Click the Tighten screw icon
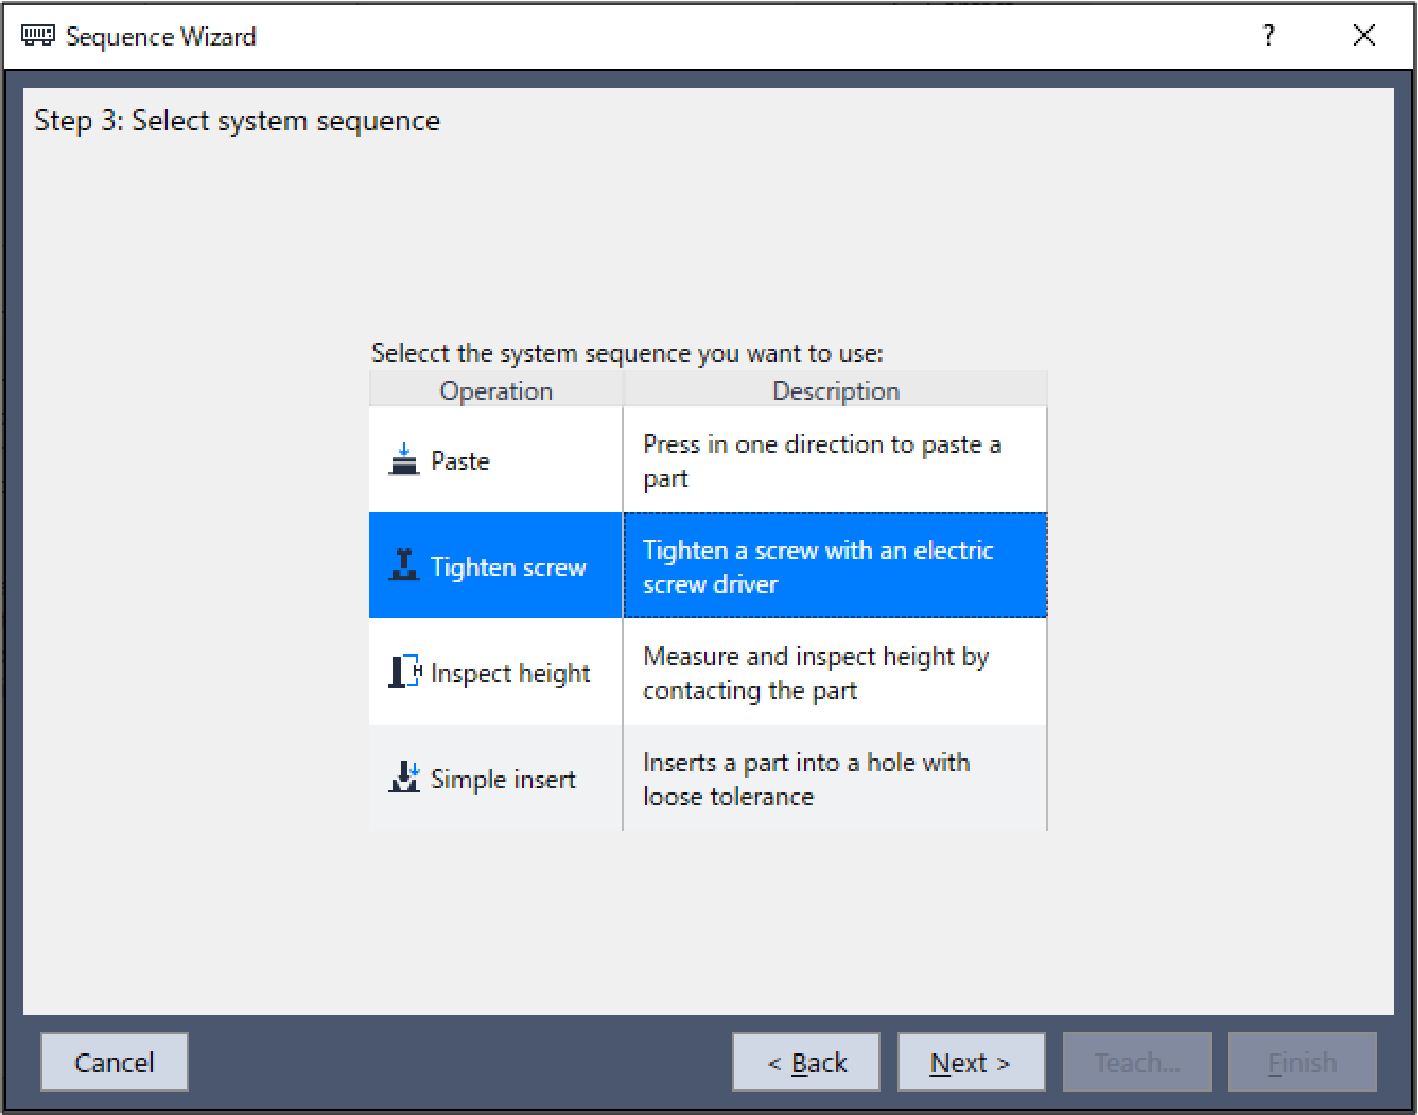Viewport: 1418px width, 1115px height. click(403, 566)
